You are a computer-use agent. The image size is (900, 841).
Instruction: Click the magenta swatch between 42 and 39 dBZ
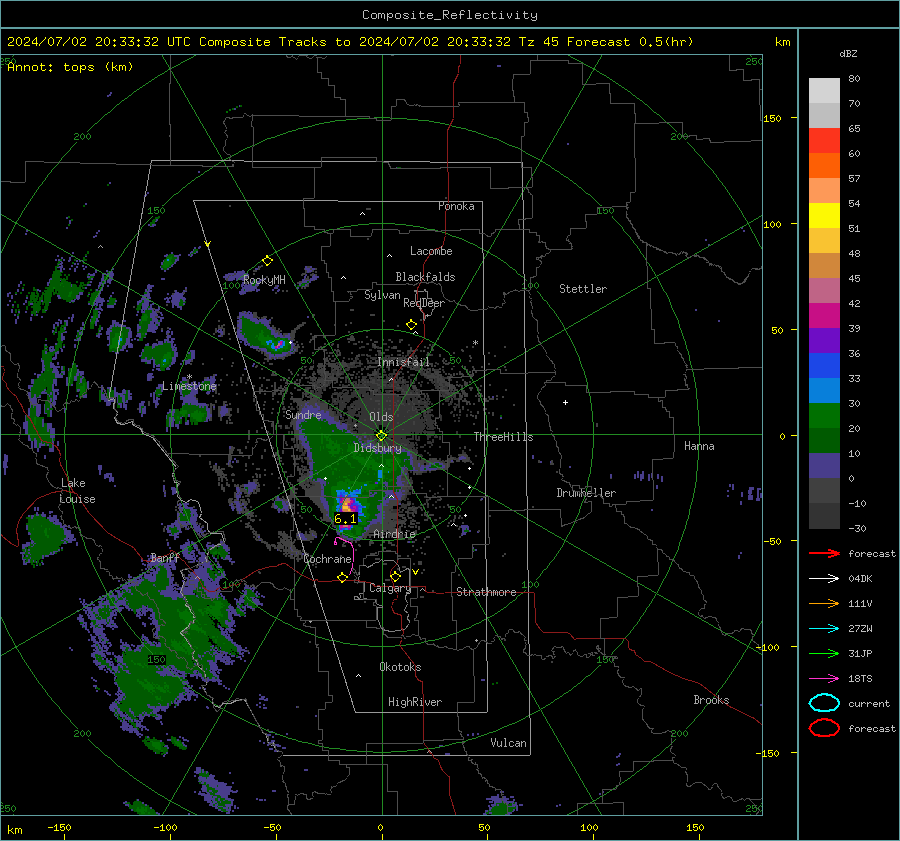[x=824, y=316]
